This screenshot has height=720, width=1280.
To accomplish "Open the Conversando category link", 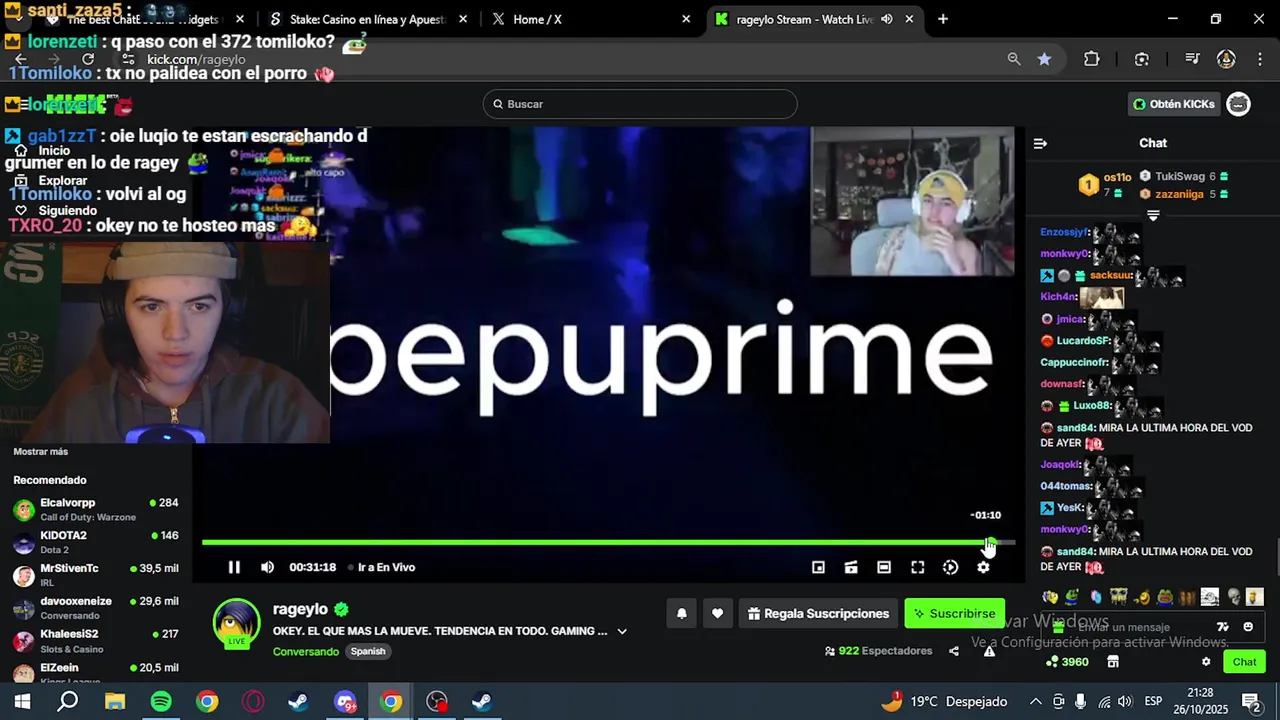I will tap(306, 651).
